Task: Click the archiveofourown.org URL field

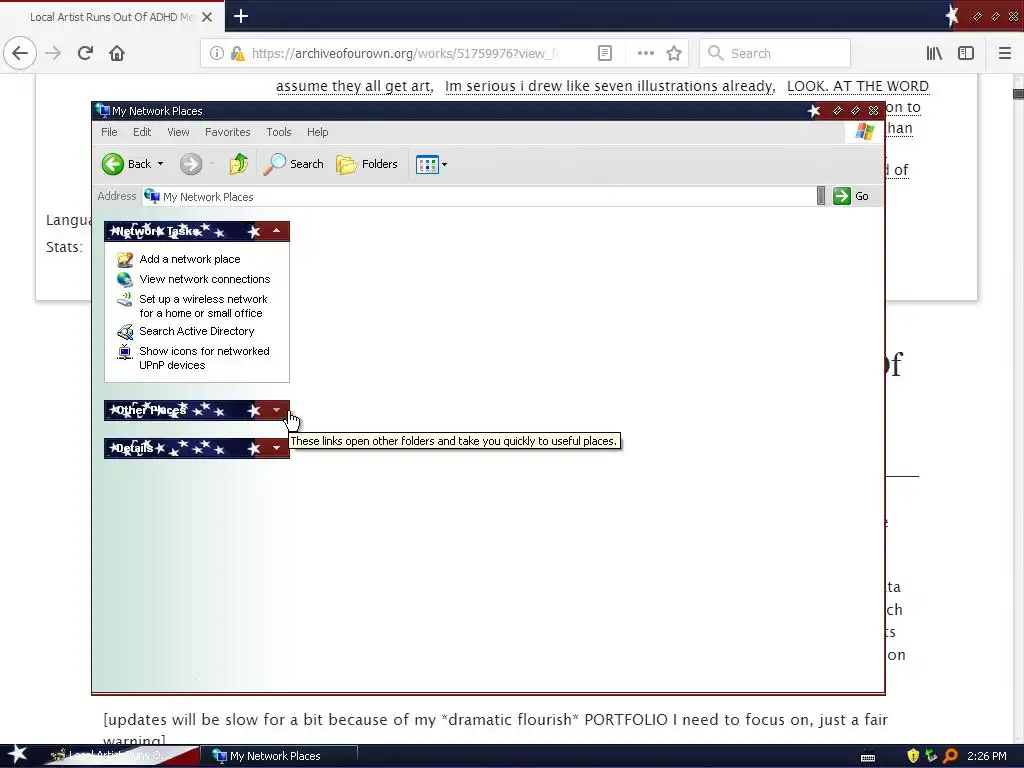Action: (x=405, y=54)
